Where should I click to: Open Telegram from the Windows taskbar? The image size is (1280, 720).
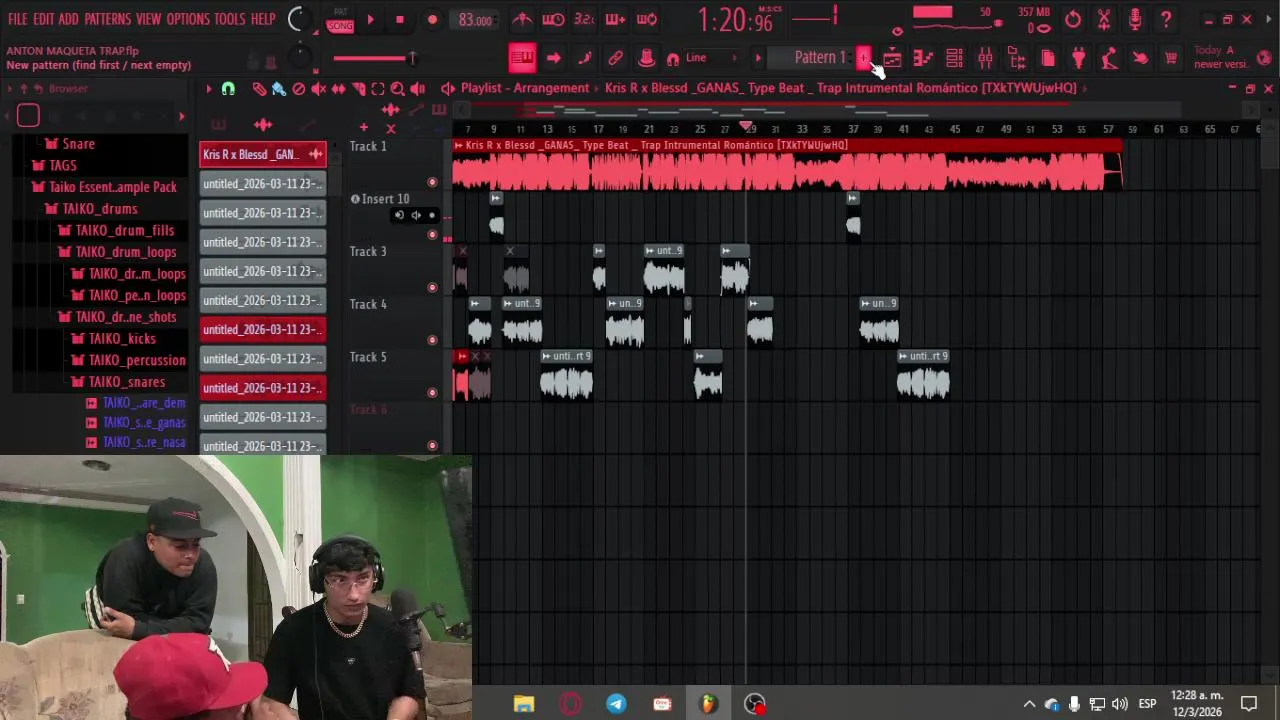616,704
